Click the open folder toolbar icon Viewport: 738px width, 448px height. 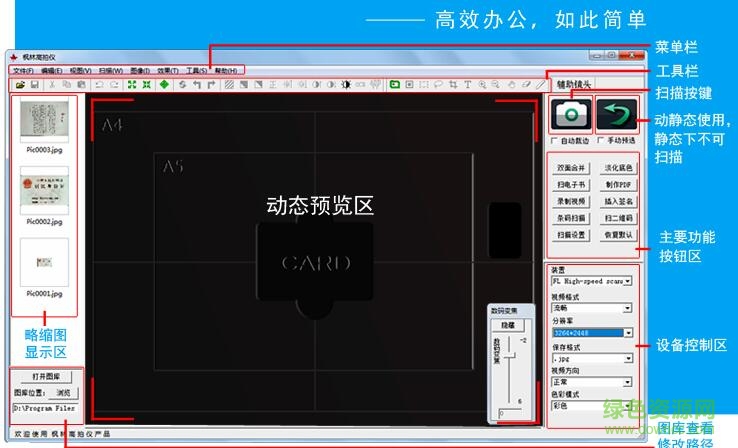point(20,85)
